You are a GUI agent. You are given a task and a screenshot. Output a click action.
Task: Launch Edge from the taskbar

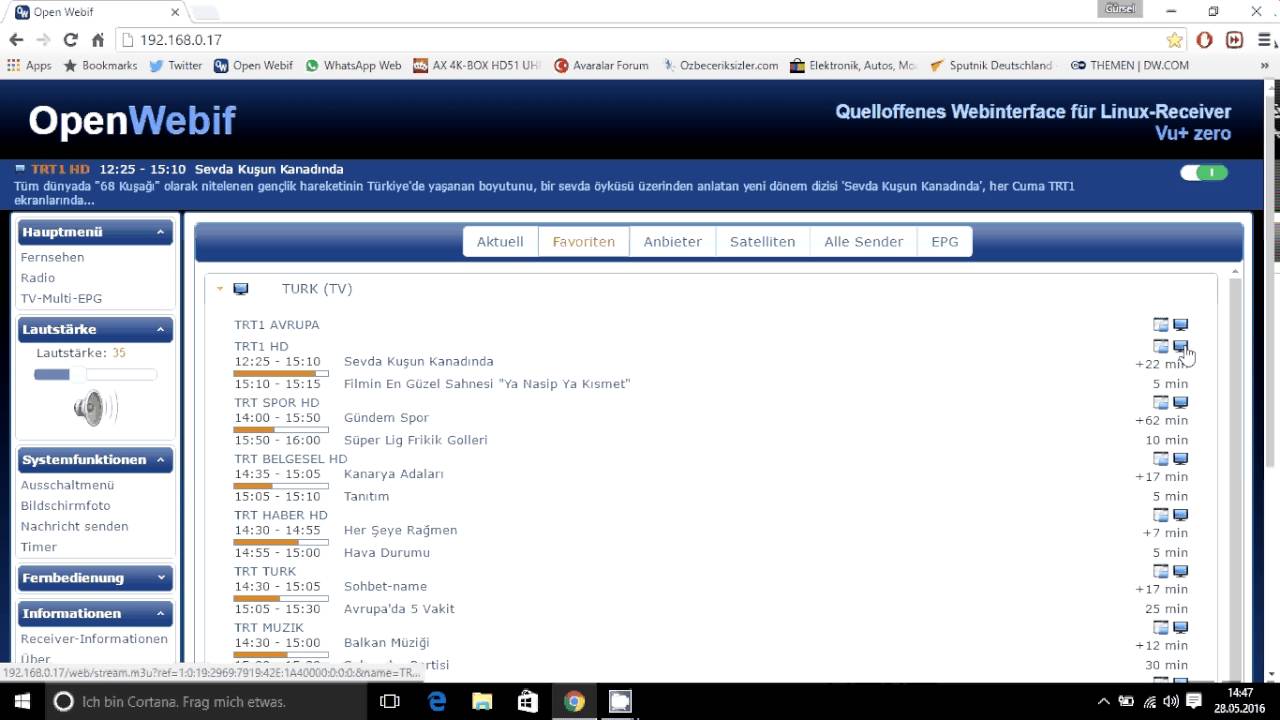(x=437, y=701)
